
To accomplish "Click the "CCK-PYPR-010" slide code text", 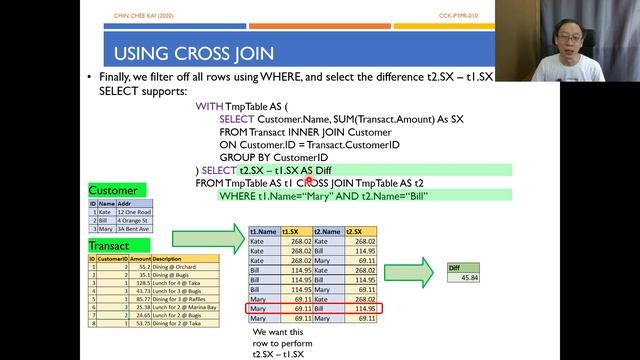I will (458, 16).
